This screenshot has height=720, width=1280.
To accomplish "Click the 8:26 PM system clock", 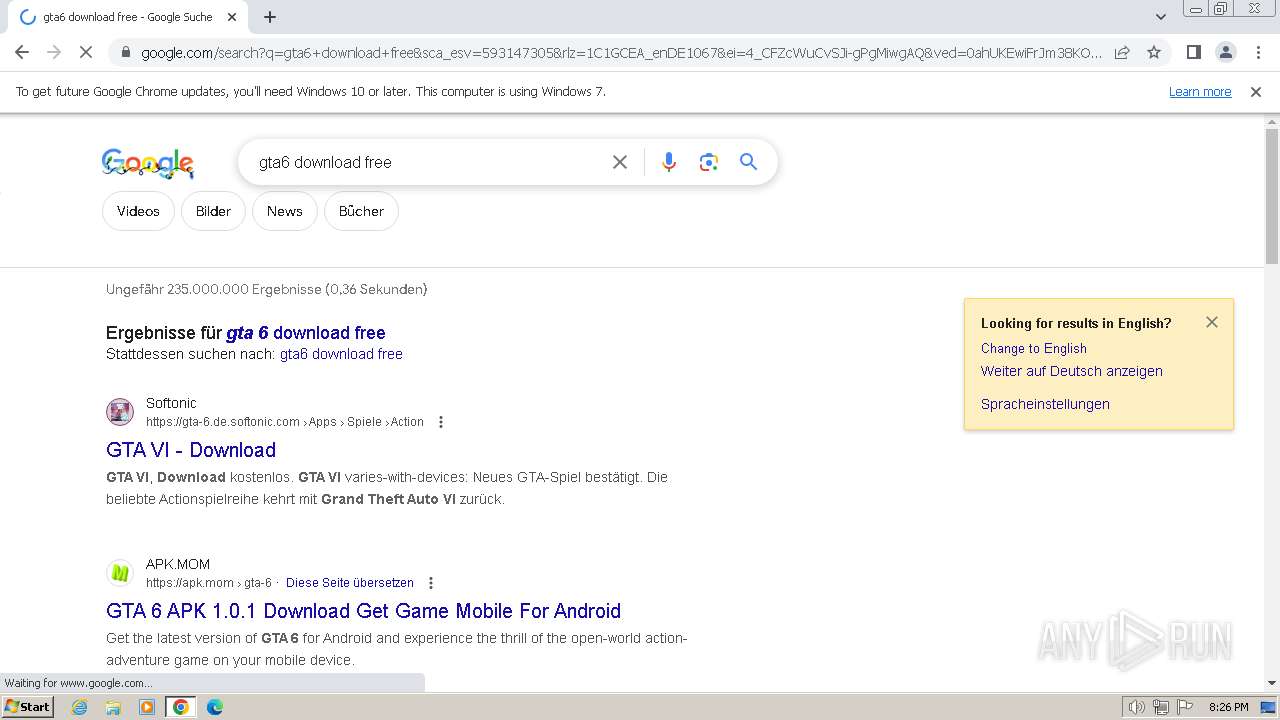I will (x=1229, y=707).
